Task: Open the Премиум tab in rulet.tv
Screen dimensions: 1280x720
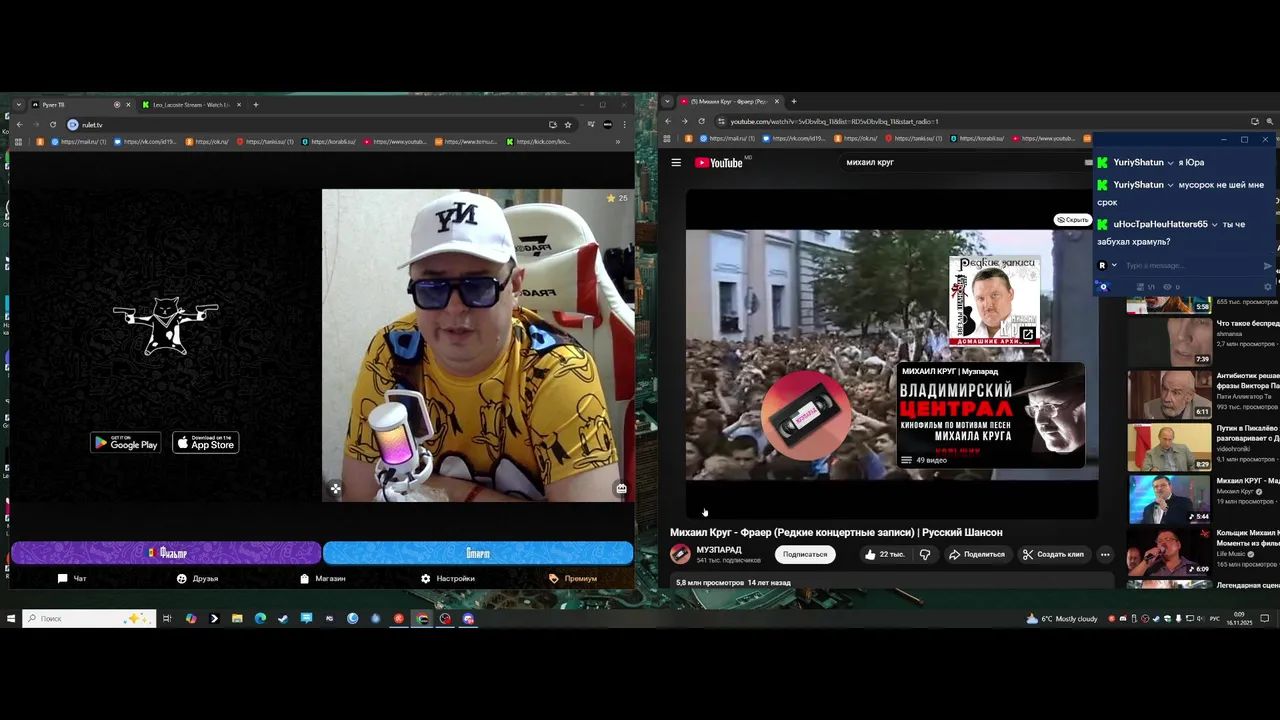Action: (x=573, y=578)
